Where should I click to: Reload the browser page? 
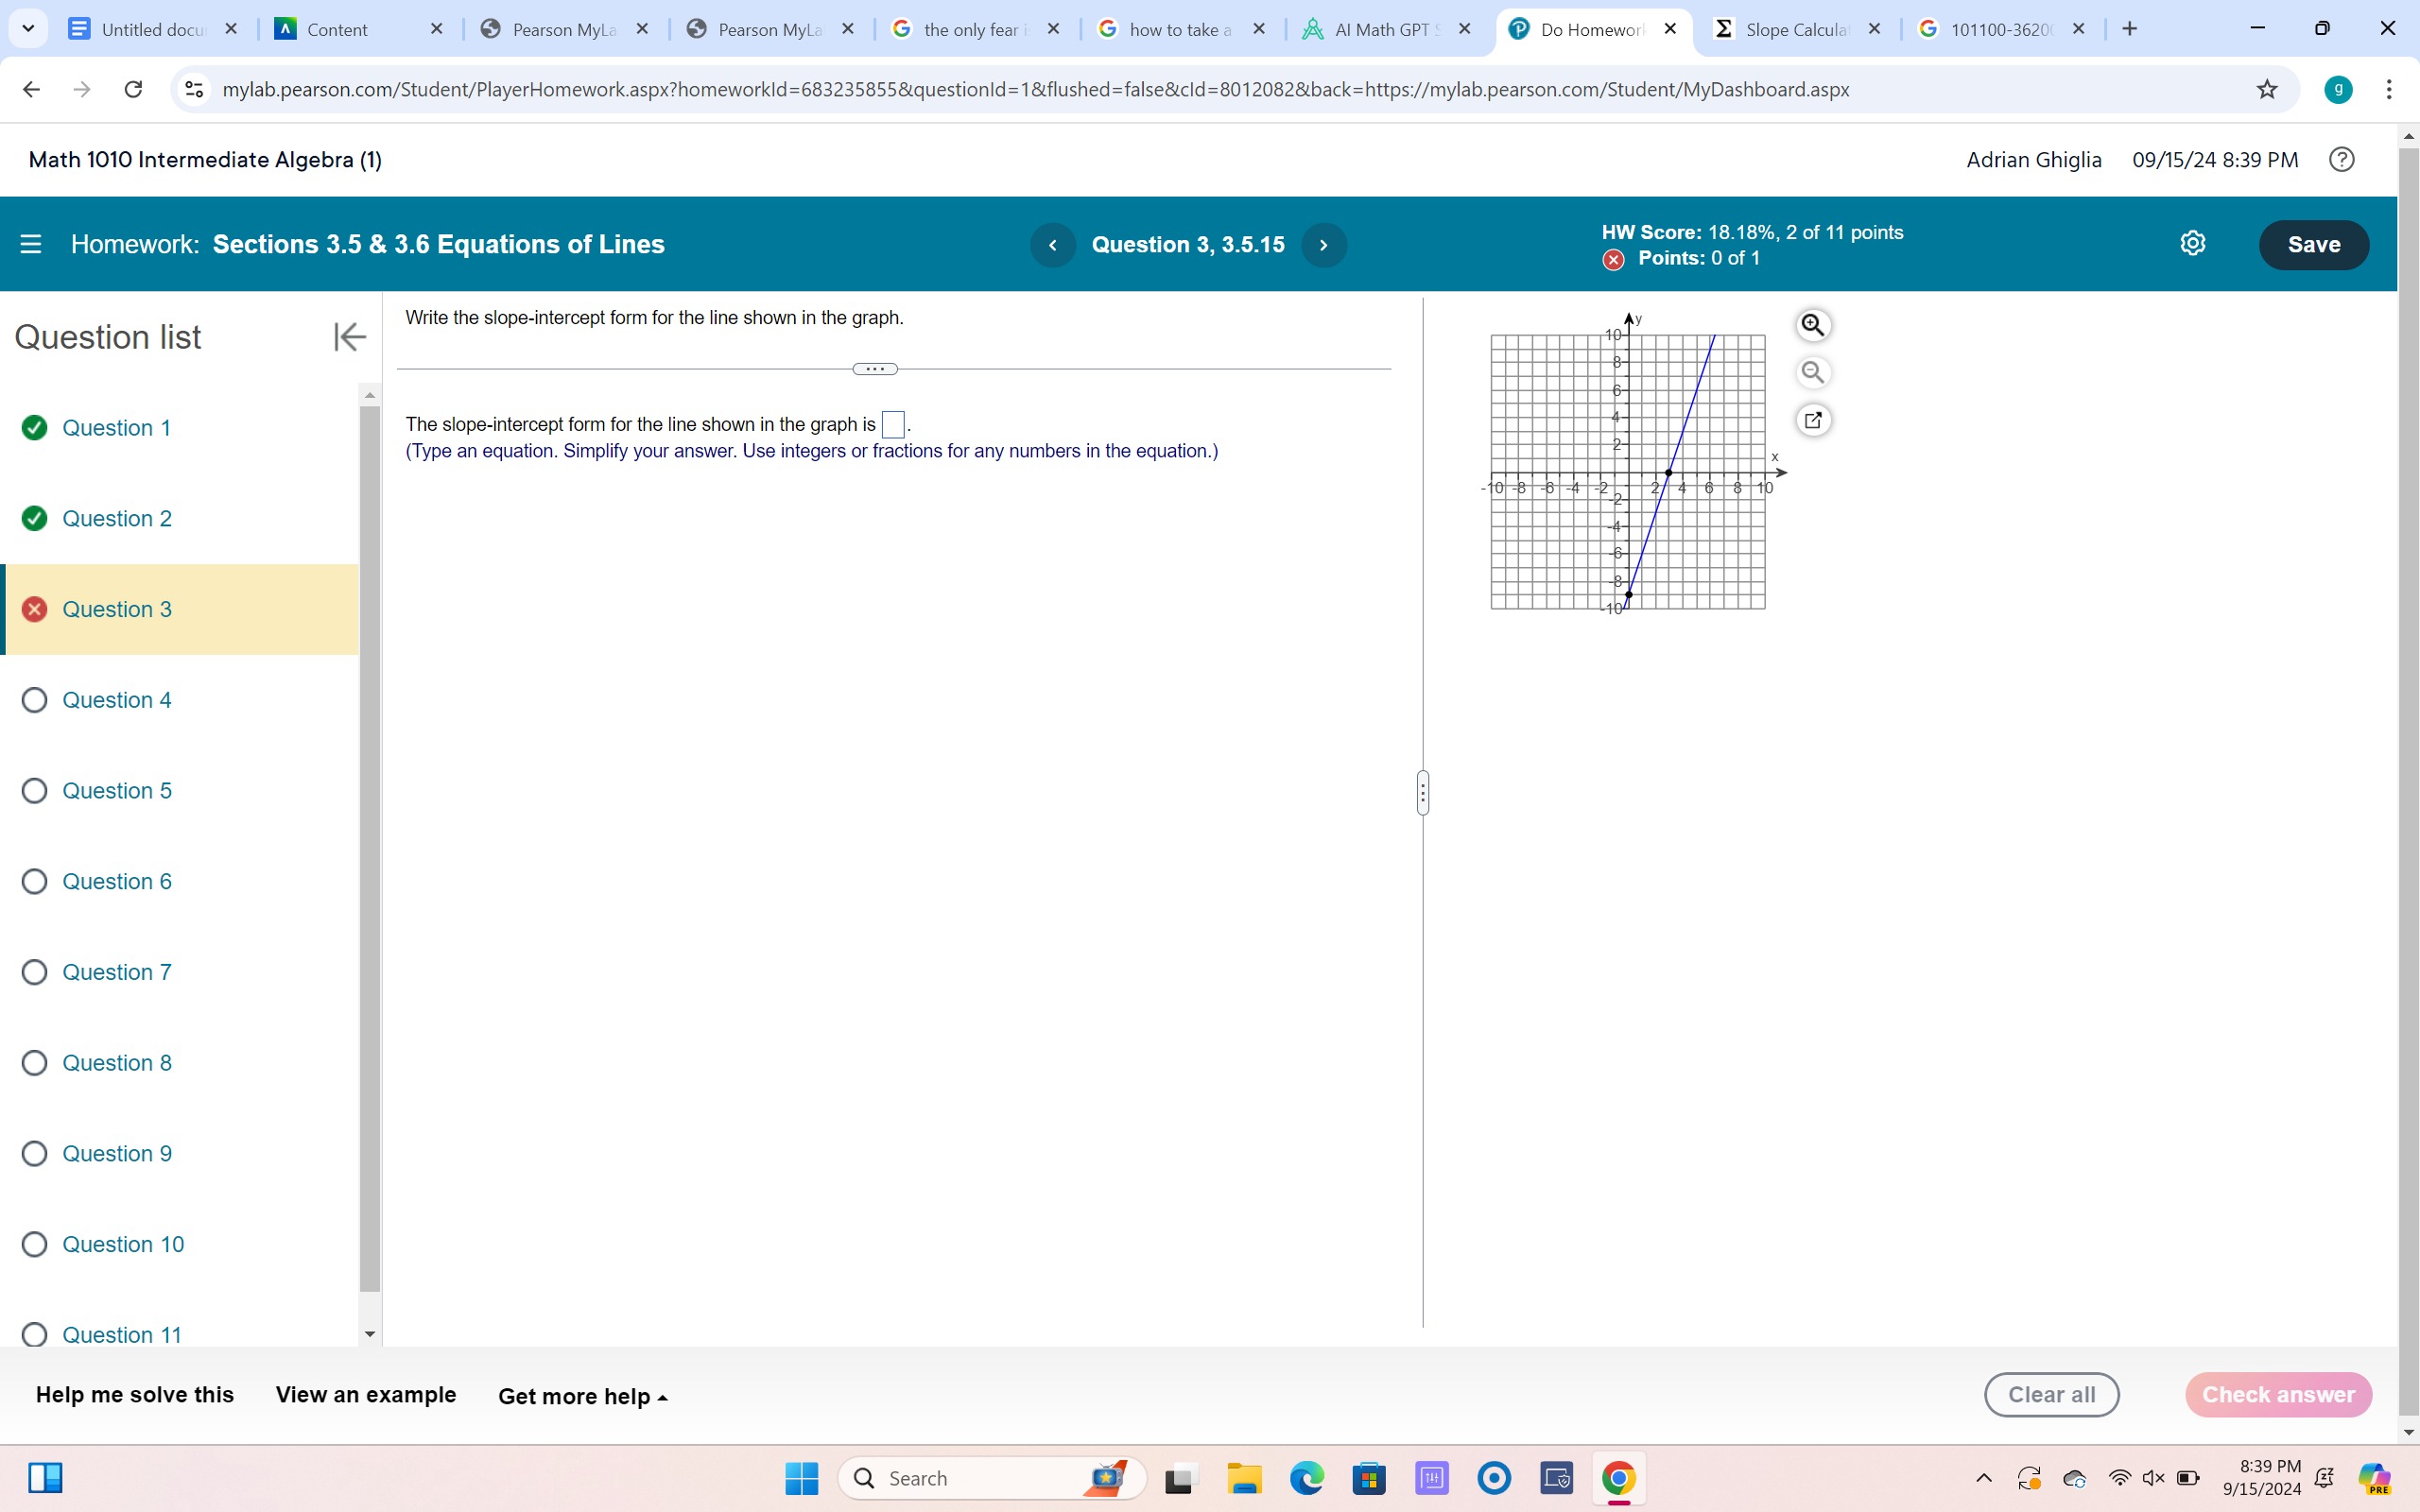[x=133, y=89]
